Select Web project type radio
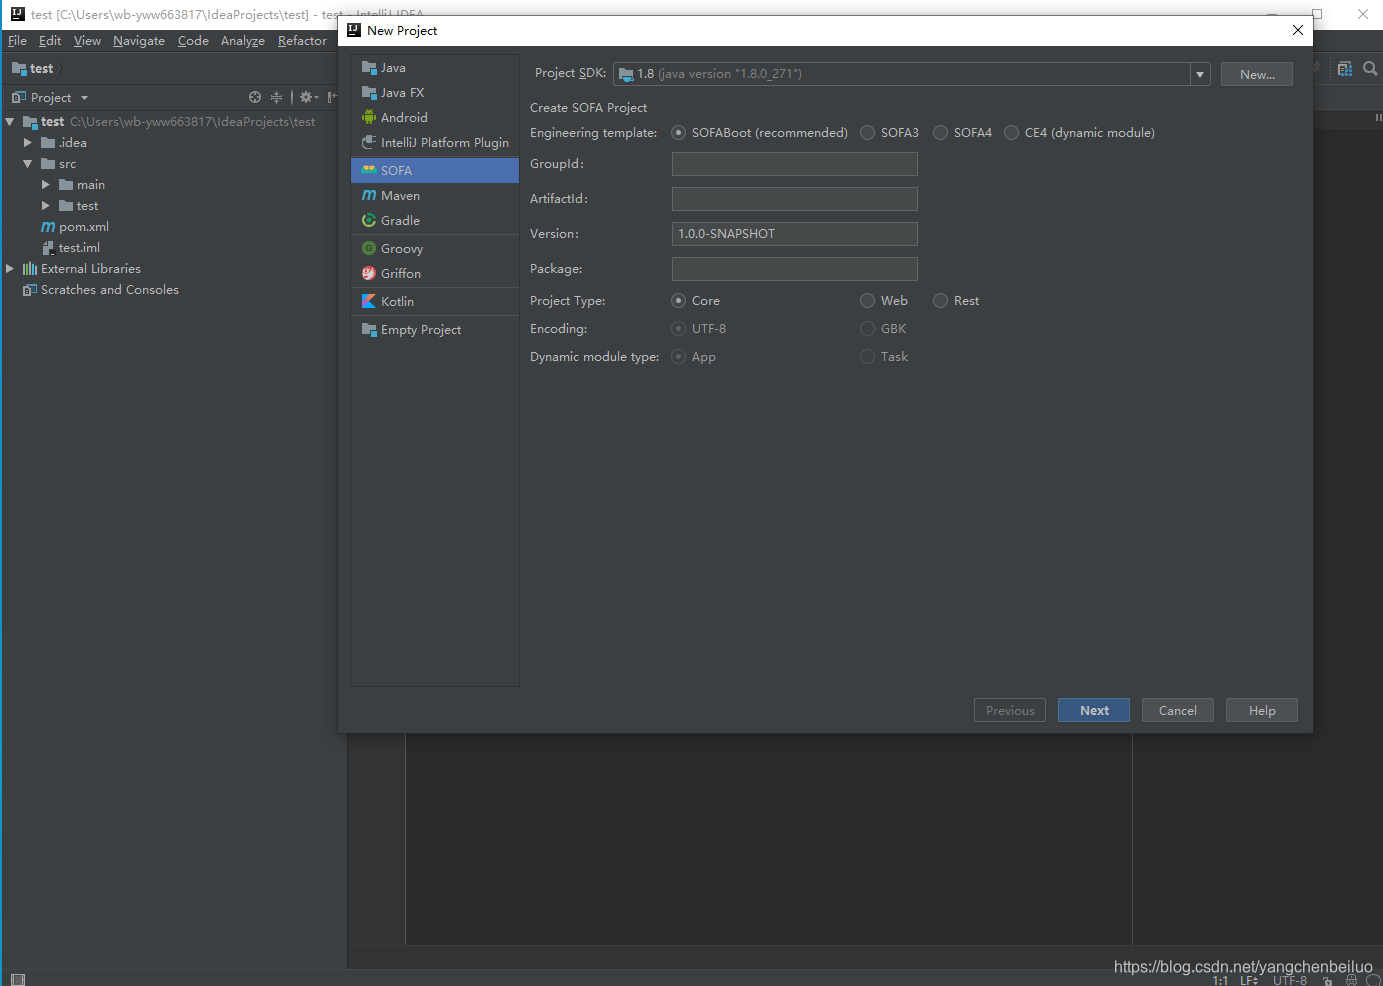Screen dimensions: 1383x986 (868, 301)
